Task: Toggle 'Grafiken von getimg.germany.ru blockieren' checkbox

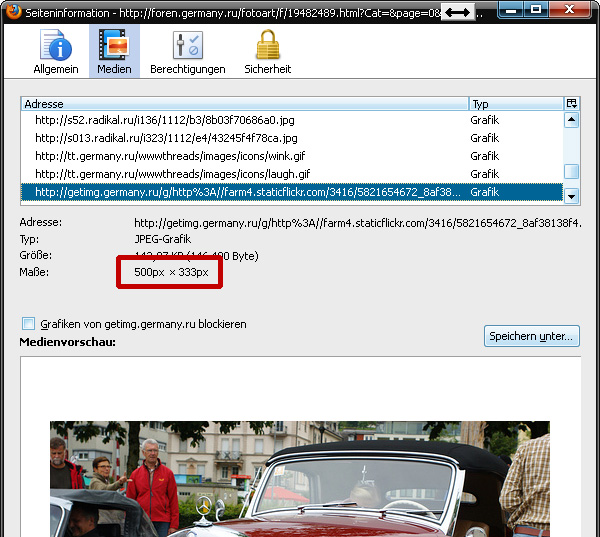Action: tap(28, 324)
